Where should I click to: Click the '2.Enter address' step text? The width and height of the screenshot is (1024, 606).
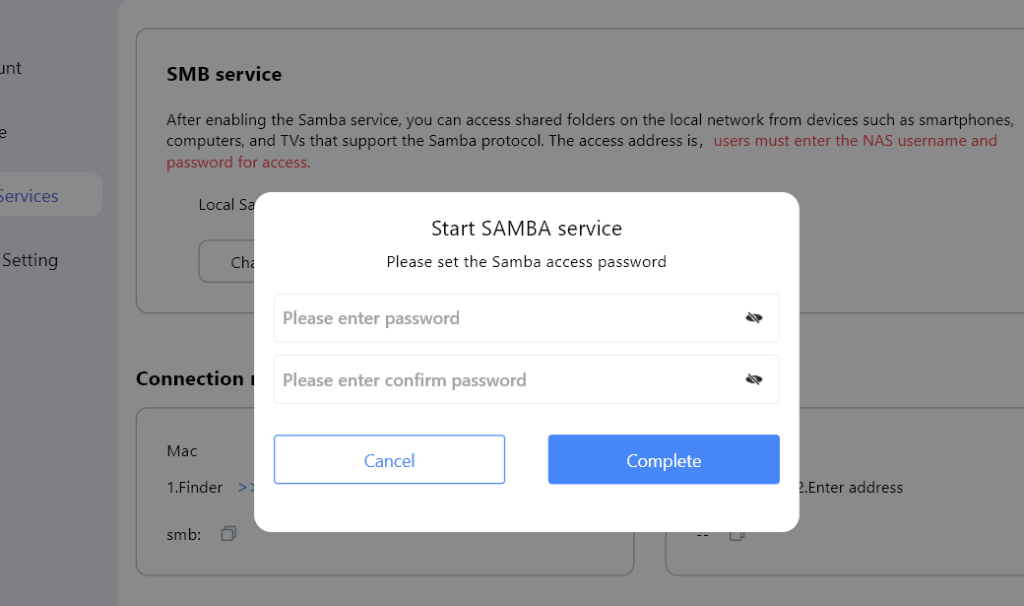[x=850, y=488]
